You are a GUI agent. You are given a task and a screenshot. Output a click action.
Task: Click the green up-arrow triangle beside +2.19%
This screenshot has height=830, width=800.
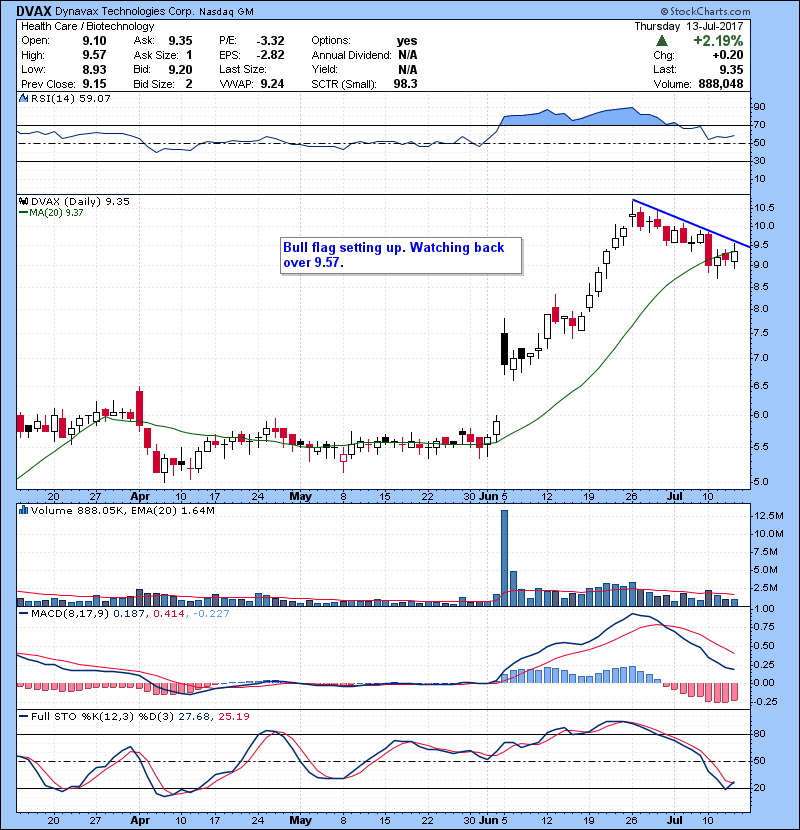click(661, 41)
